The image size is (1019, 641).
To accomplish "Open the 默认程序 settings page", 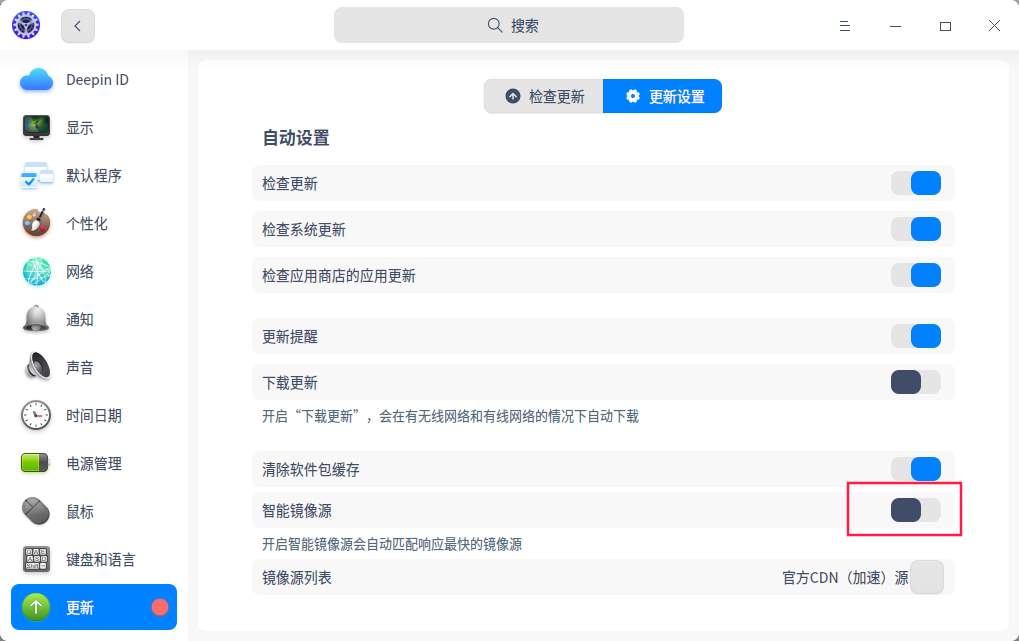I will click(x=94, y=176).
